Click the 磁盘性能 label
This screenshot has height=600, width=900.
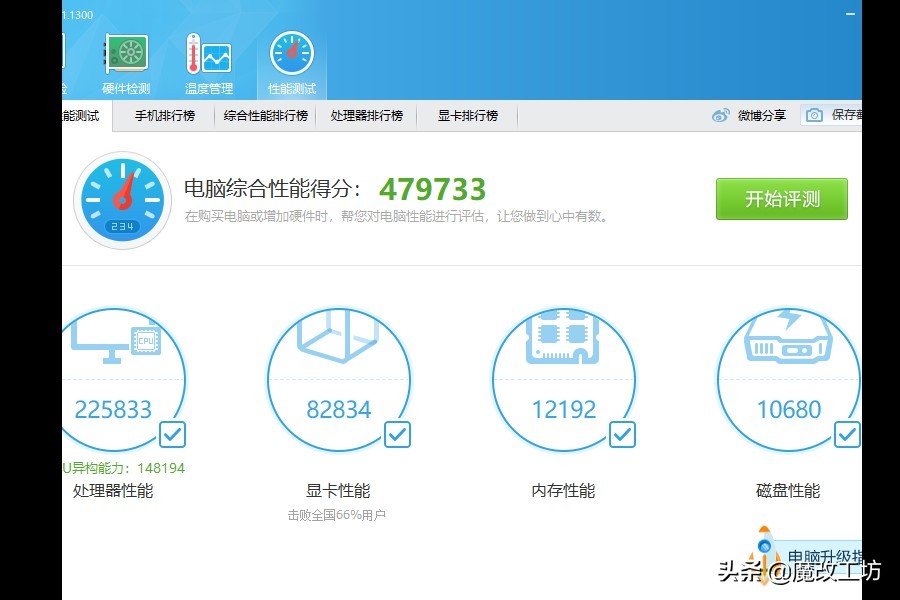point(788,491)
